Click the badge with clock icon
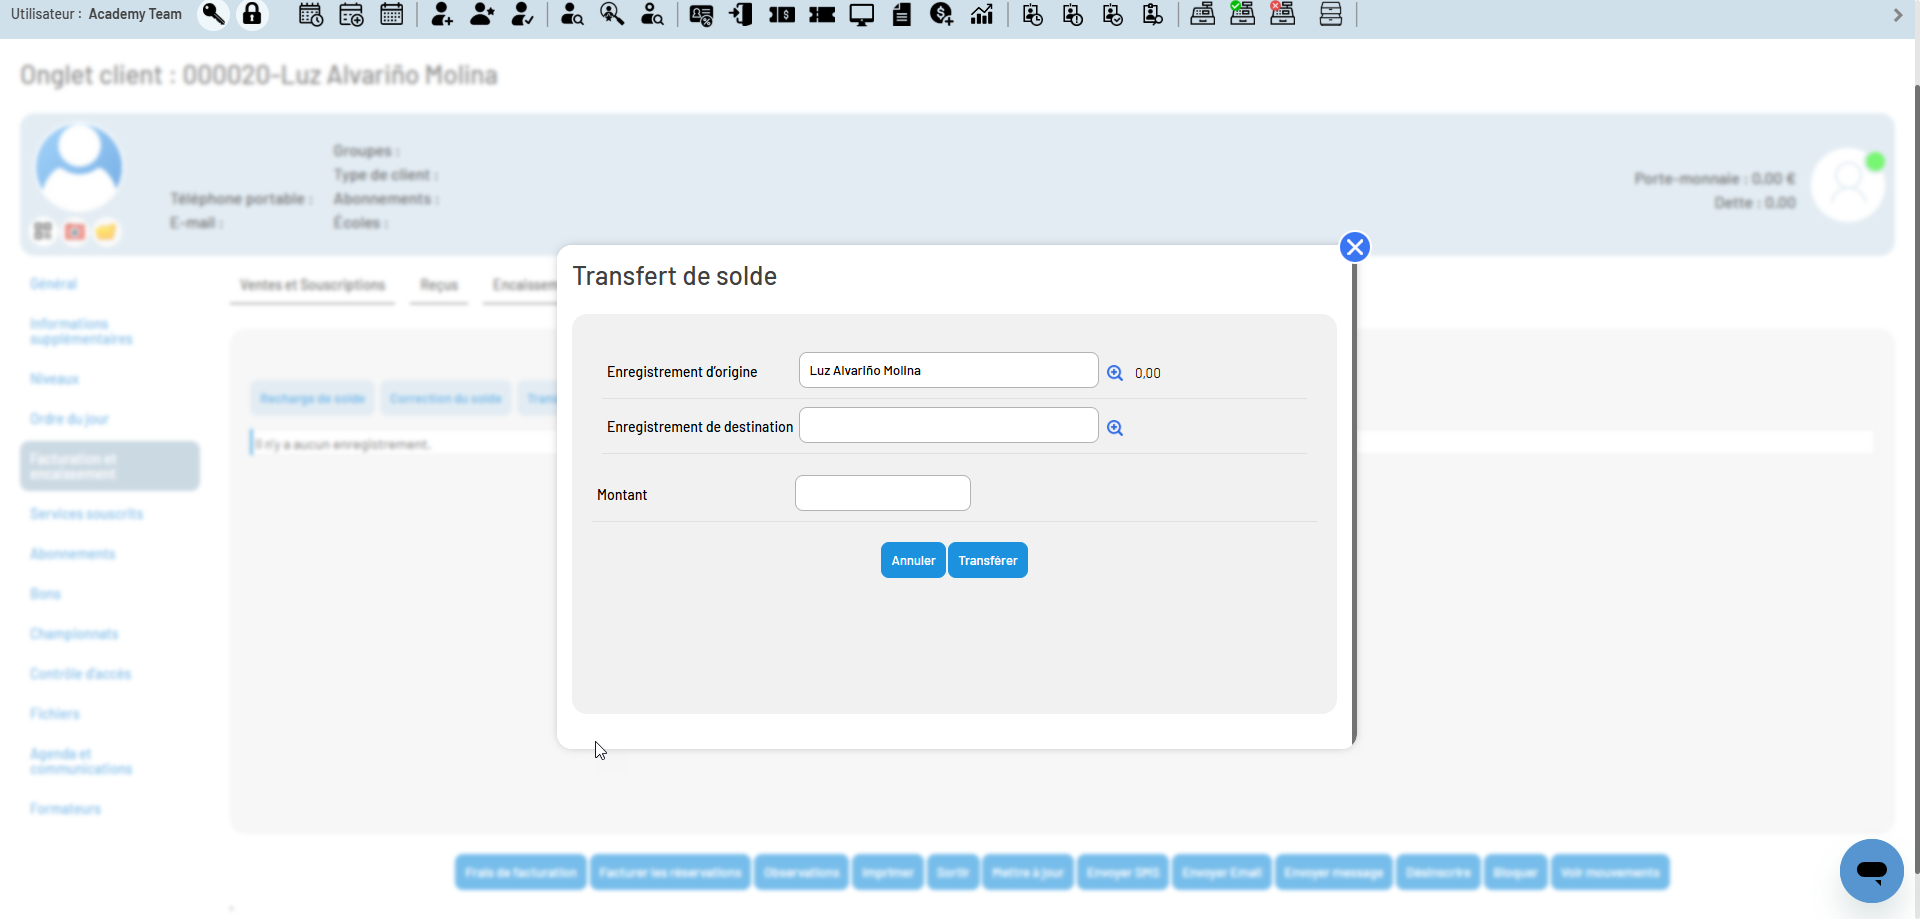 [1033, 14]
